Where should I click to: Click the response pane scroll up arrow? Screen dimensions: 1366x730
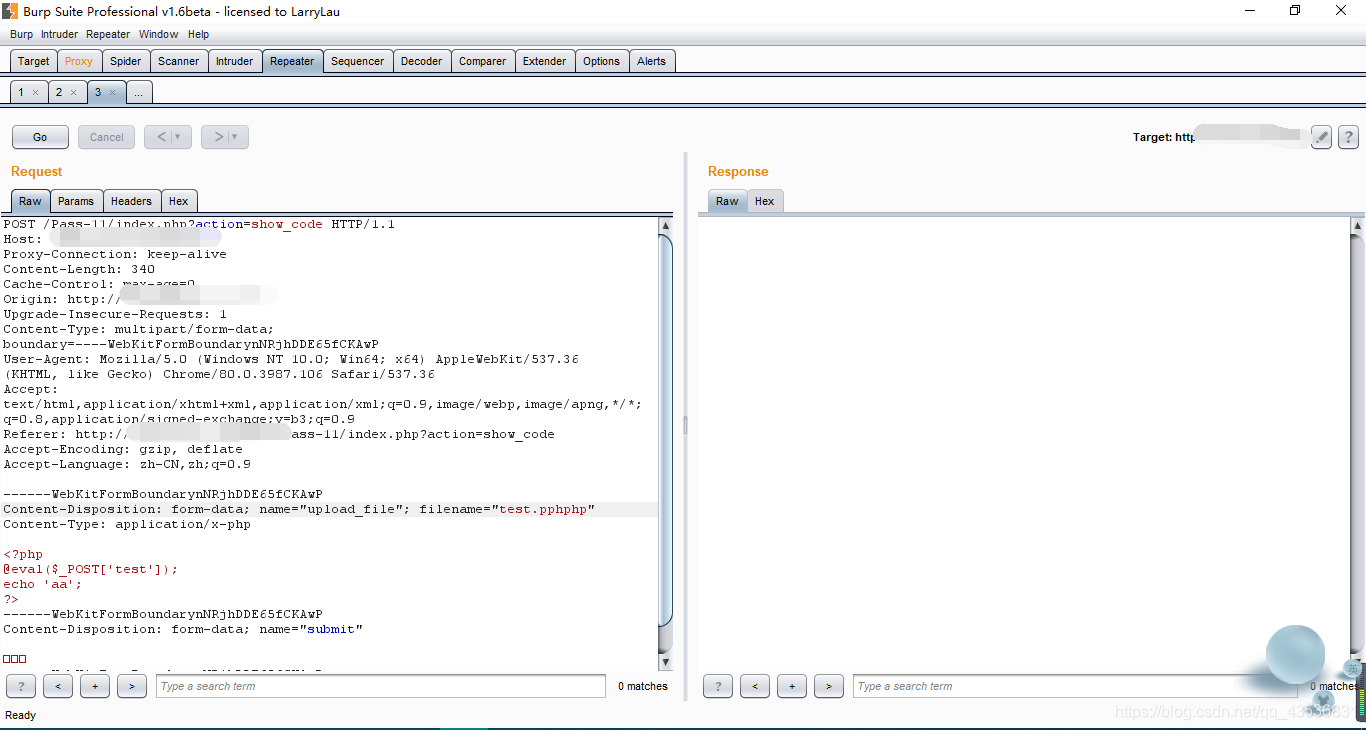pyautogui.click(x=1357, y=226)
